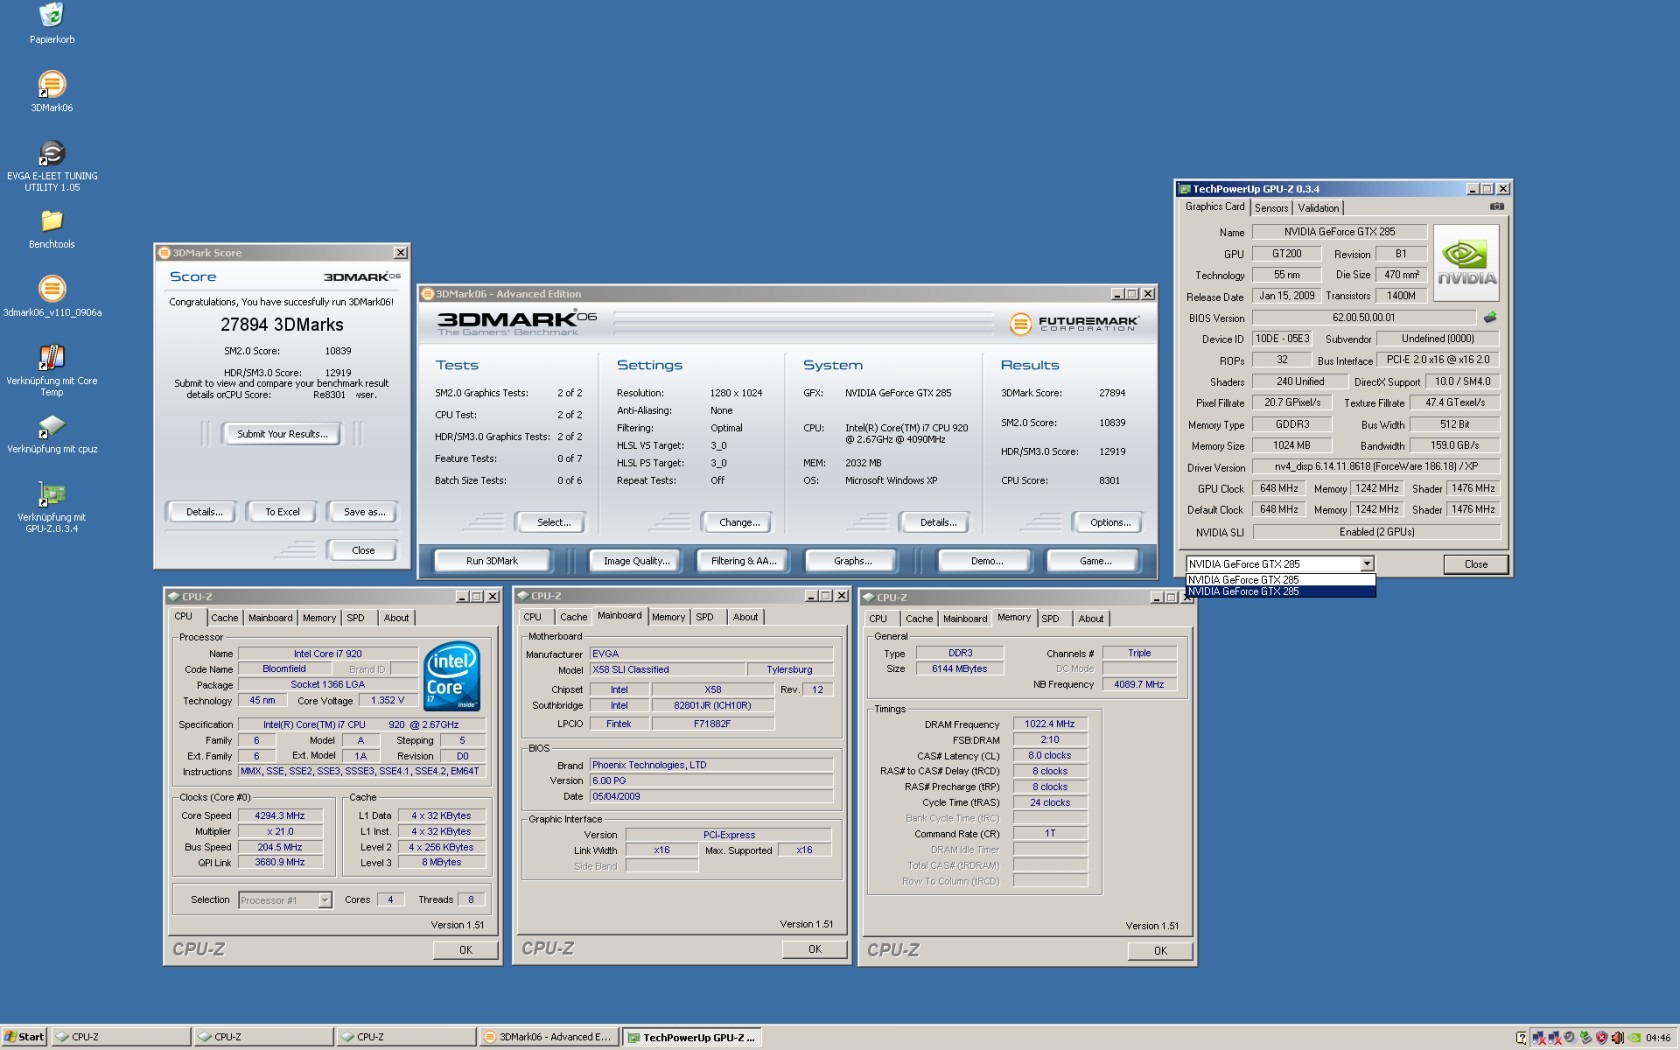Click Submit Your Results button

(282, 434)
